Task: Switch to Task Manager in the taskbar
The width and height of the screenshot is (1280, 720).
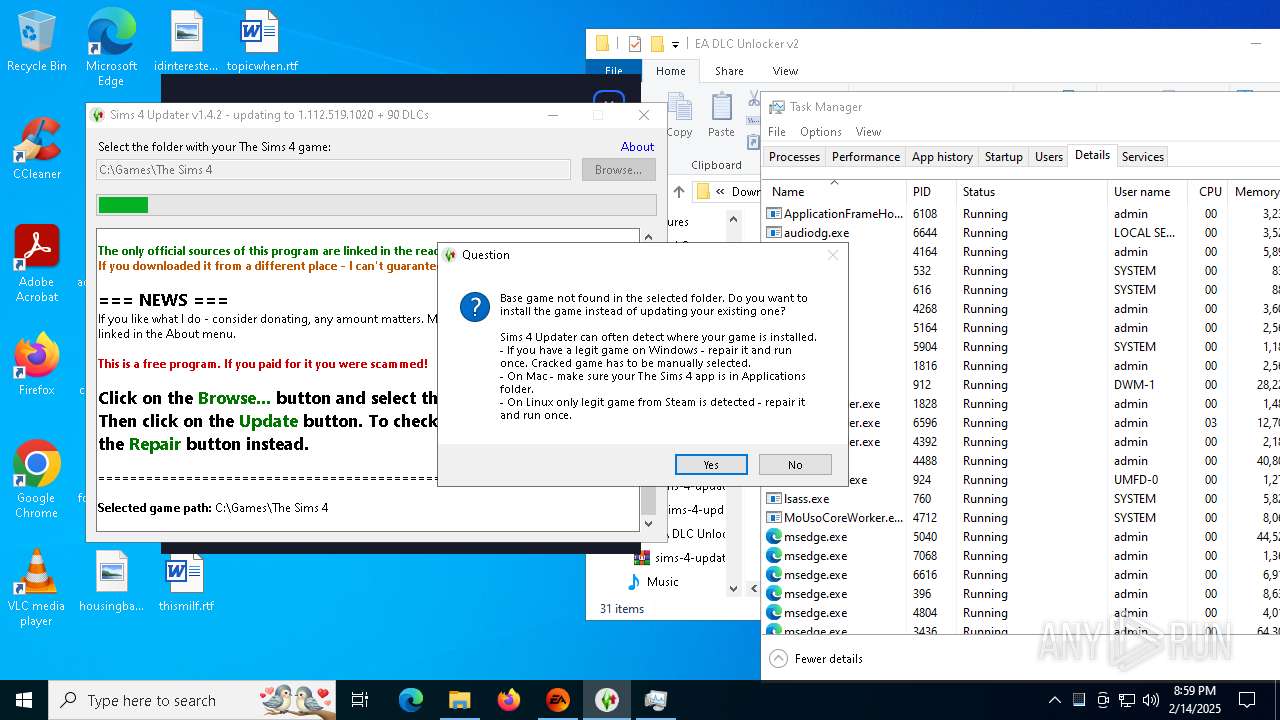Action: click(x=655, y=700)
